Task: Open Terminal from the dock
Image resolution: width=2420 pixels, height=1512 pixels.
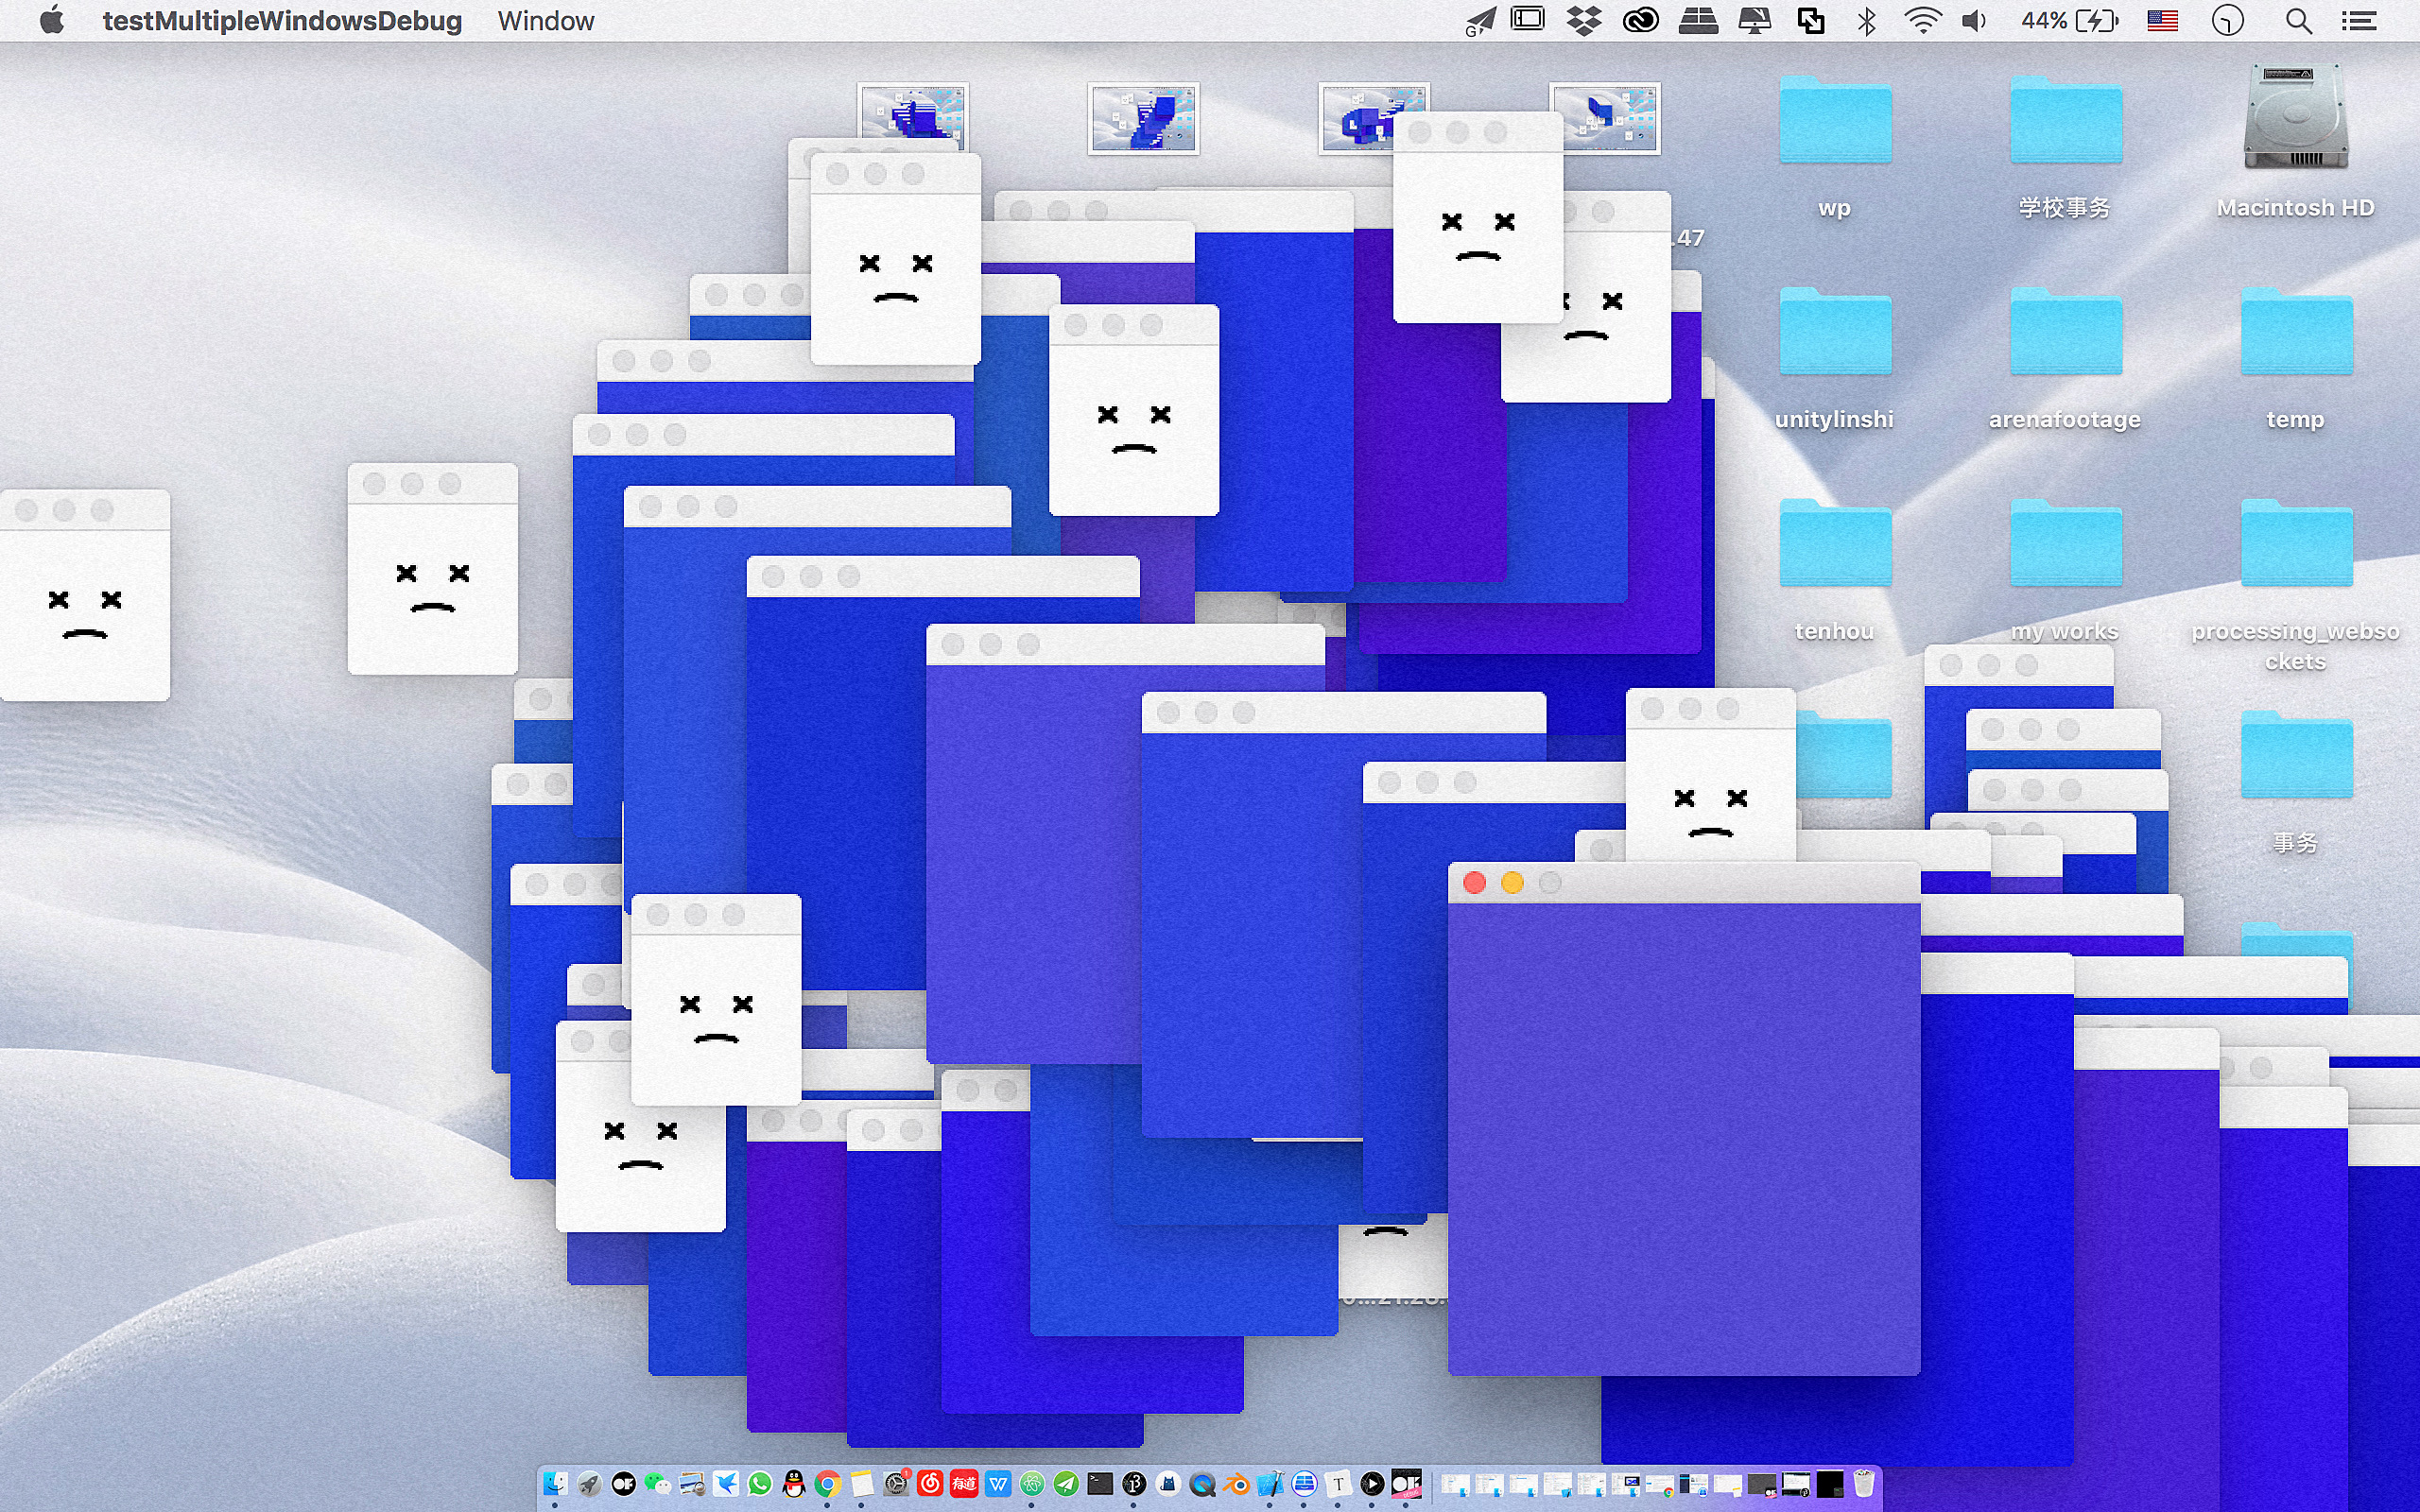Action: click(1100, 1485)
